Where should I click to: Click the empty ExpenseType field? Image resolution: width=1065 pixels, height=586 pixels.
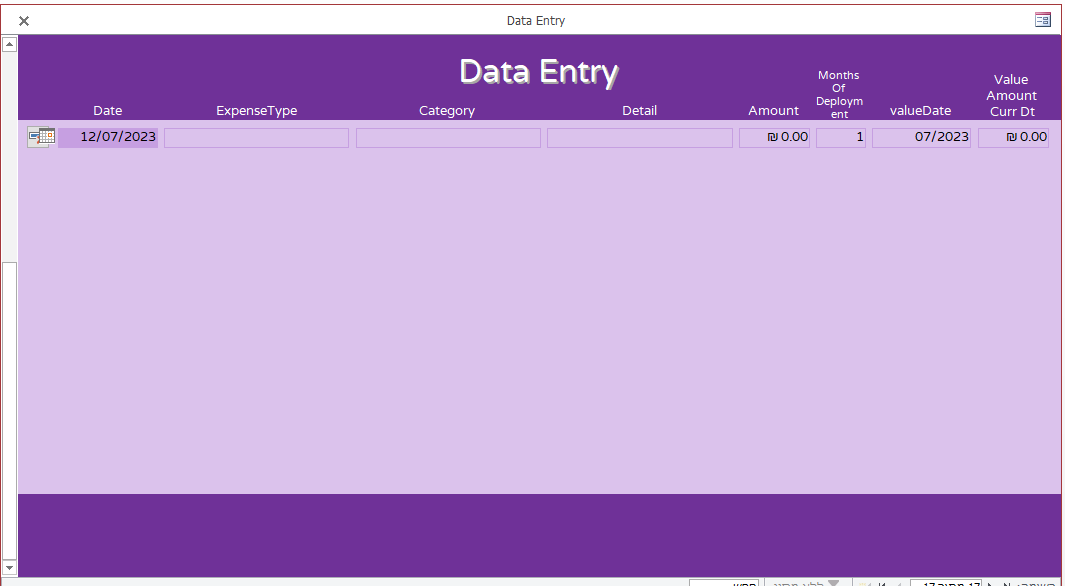(x=256, y=138)
